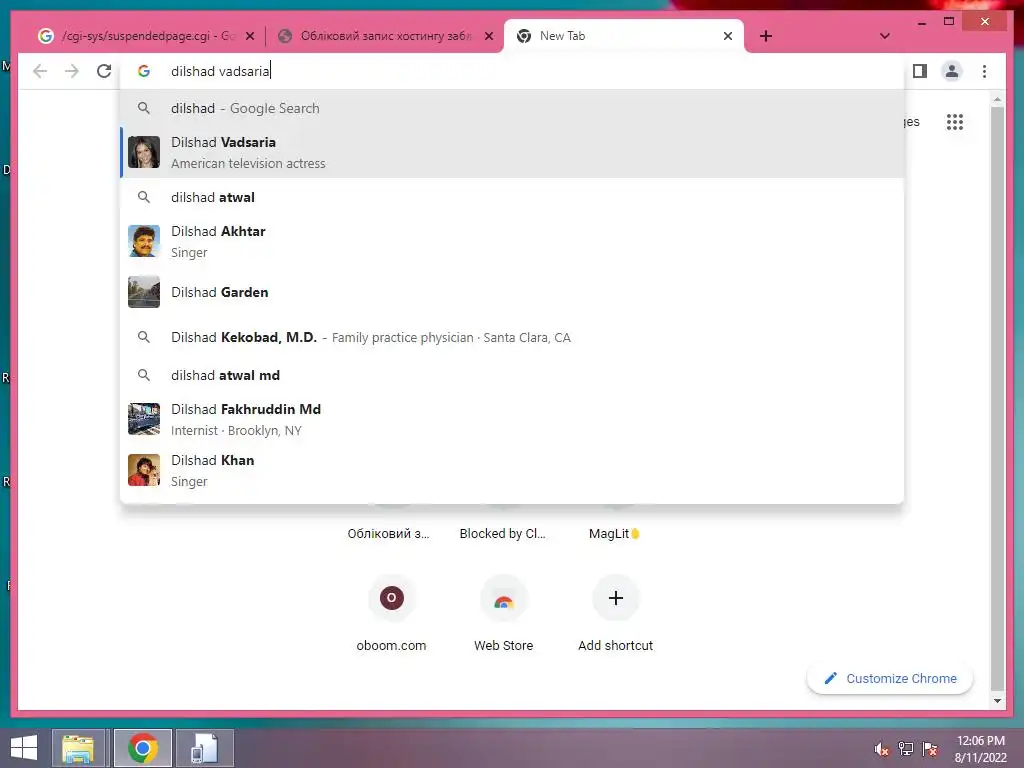
Task: Click the Dilshad Khan thumbnail photo
Action: (144, 470)
